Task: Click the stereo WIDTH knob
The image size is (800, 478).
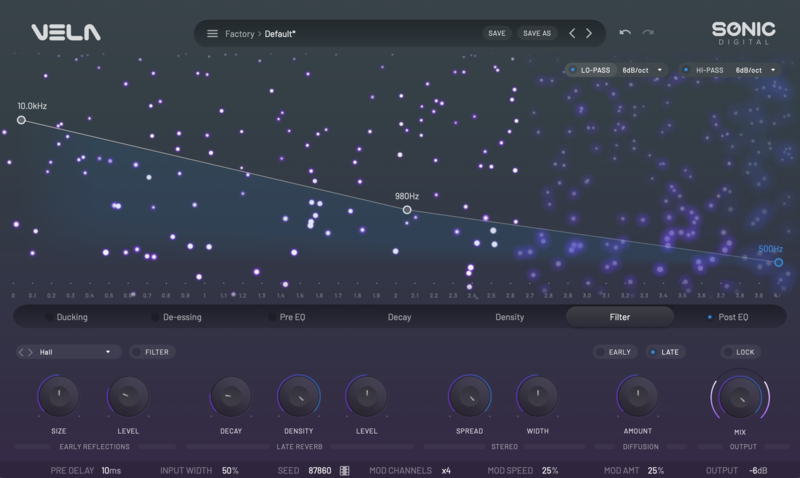Action: click(537, 396)
